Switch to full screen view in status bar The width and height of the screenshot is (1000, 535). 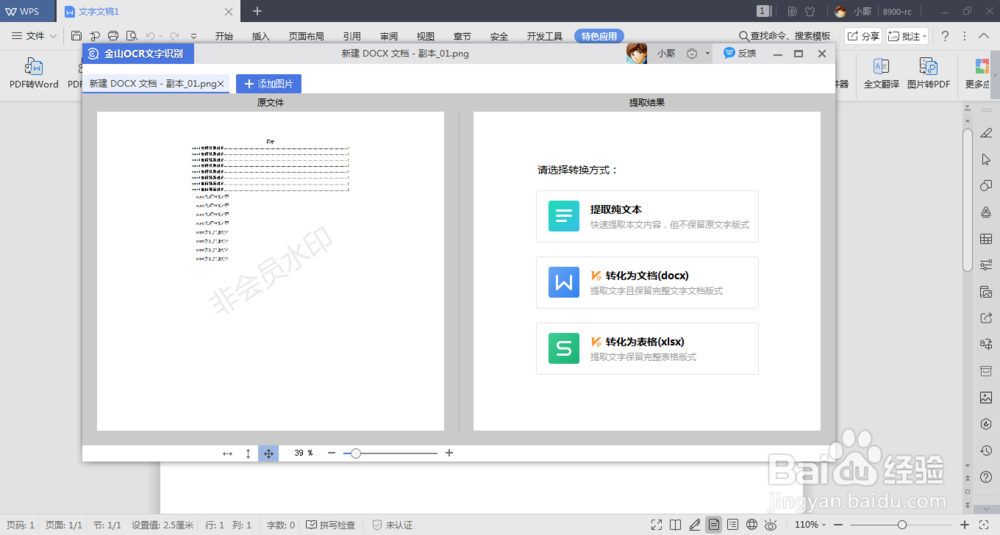[x=656, y=525]
